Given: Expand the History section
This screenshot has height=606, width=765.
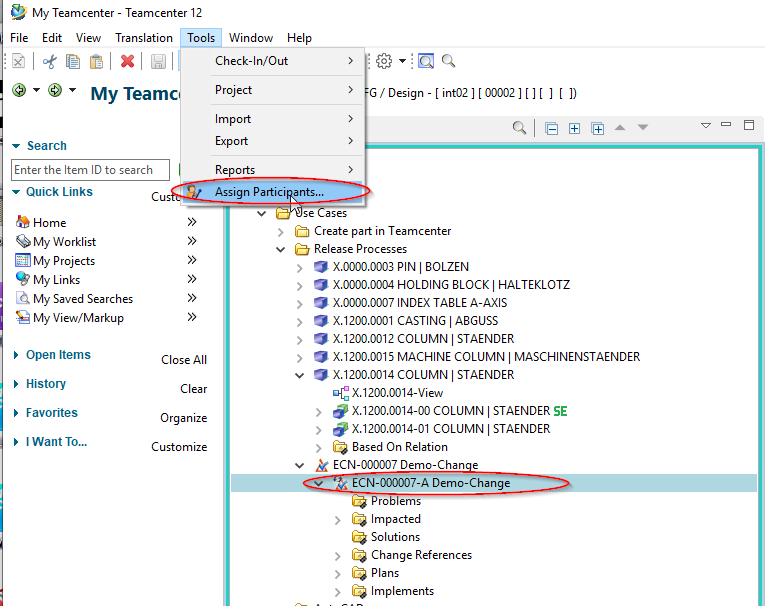Looking at the screenshot, I should [17, 384].
